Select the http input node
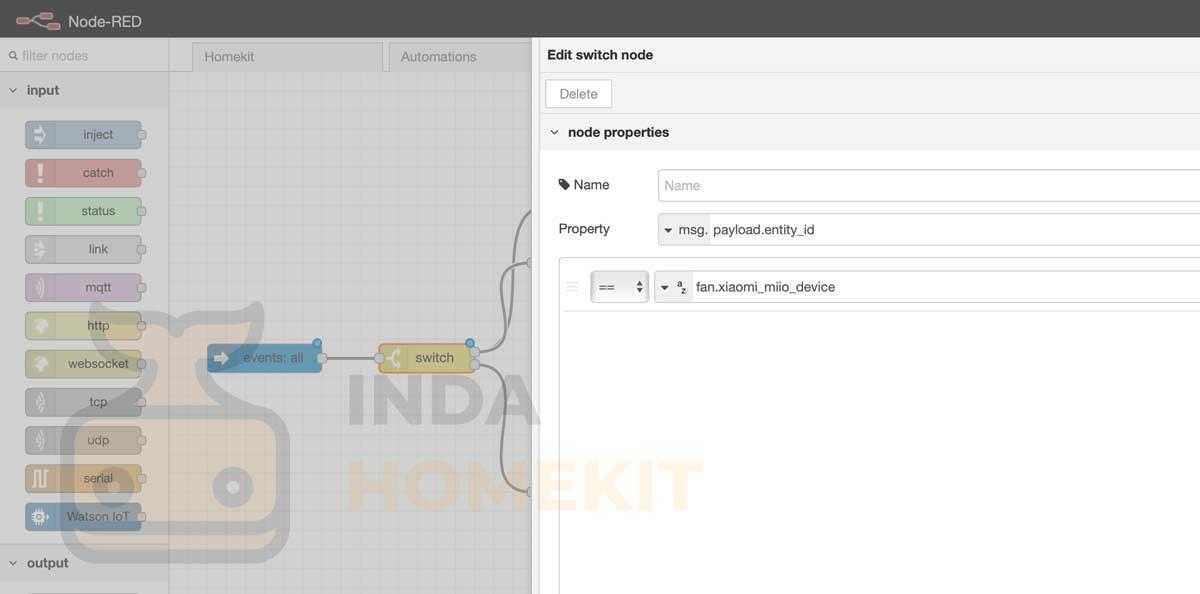The image size is (1200, 594). click(x=84, y=325)
